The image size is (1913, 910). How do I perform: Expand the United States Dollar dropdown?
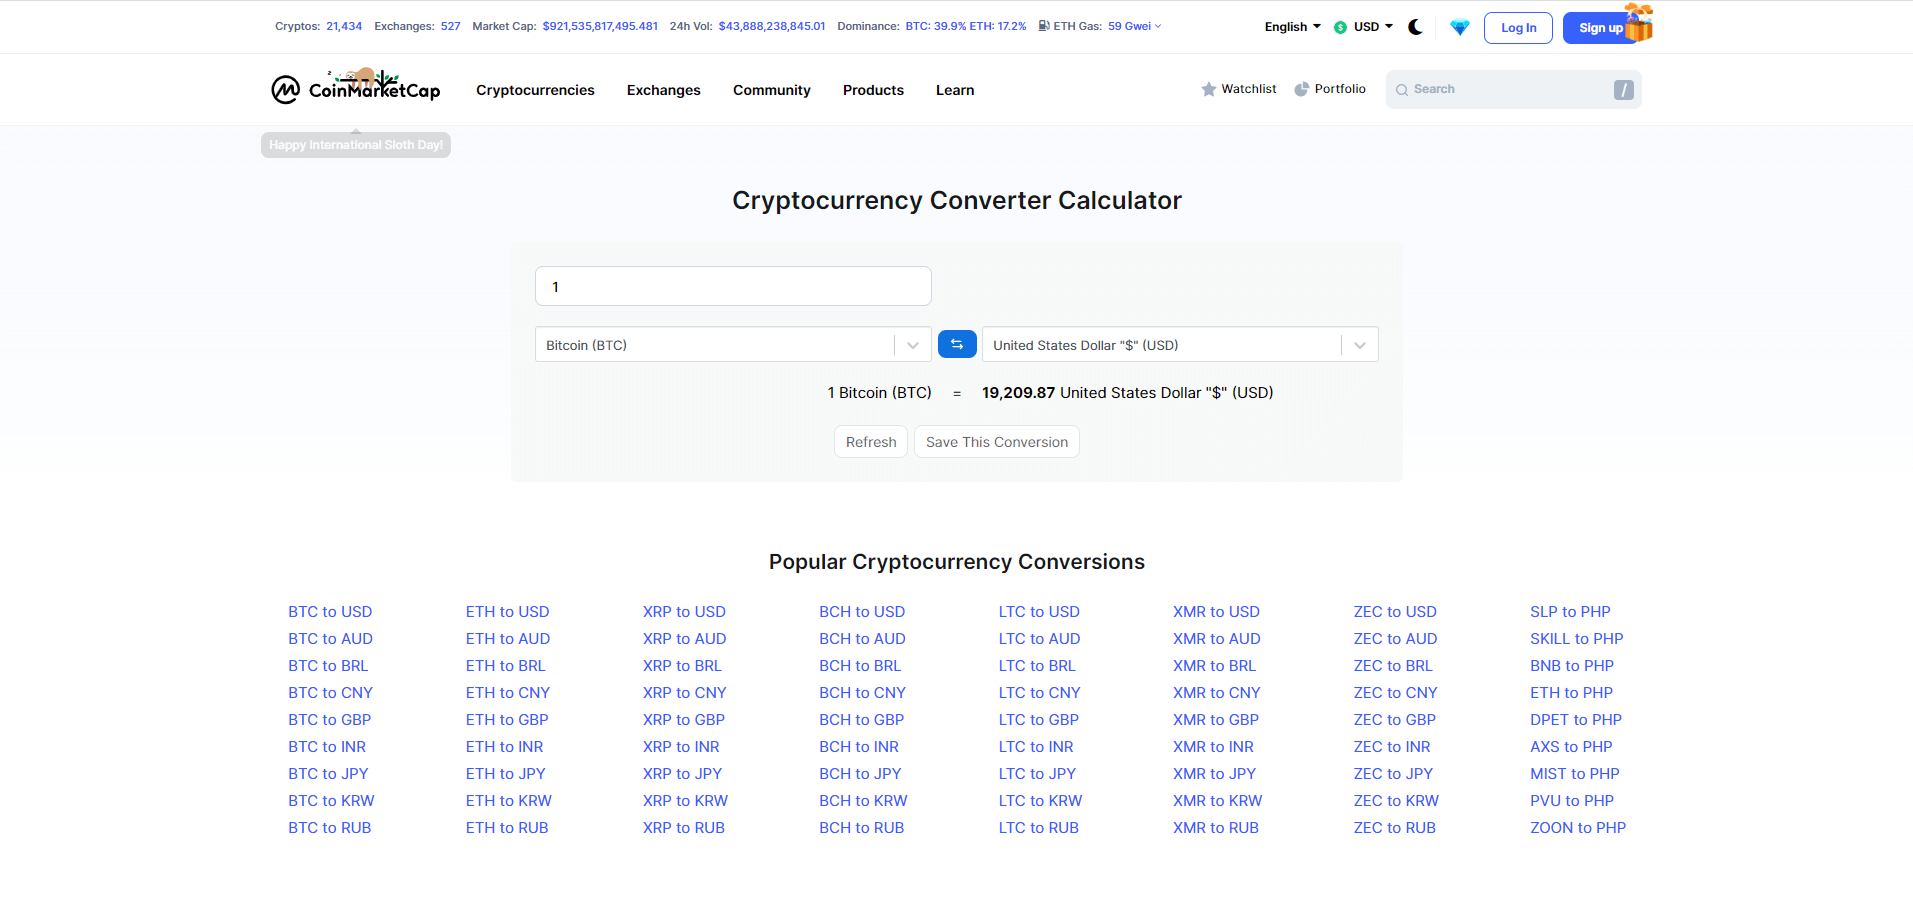(x=1358, y=344)
